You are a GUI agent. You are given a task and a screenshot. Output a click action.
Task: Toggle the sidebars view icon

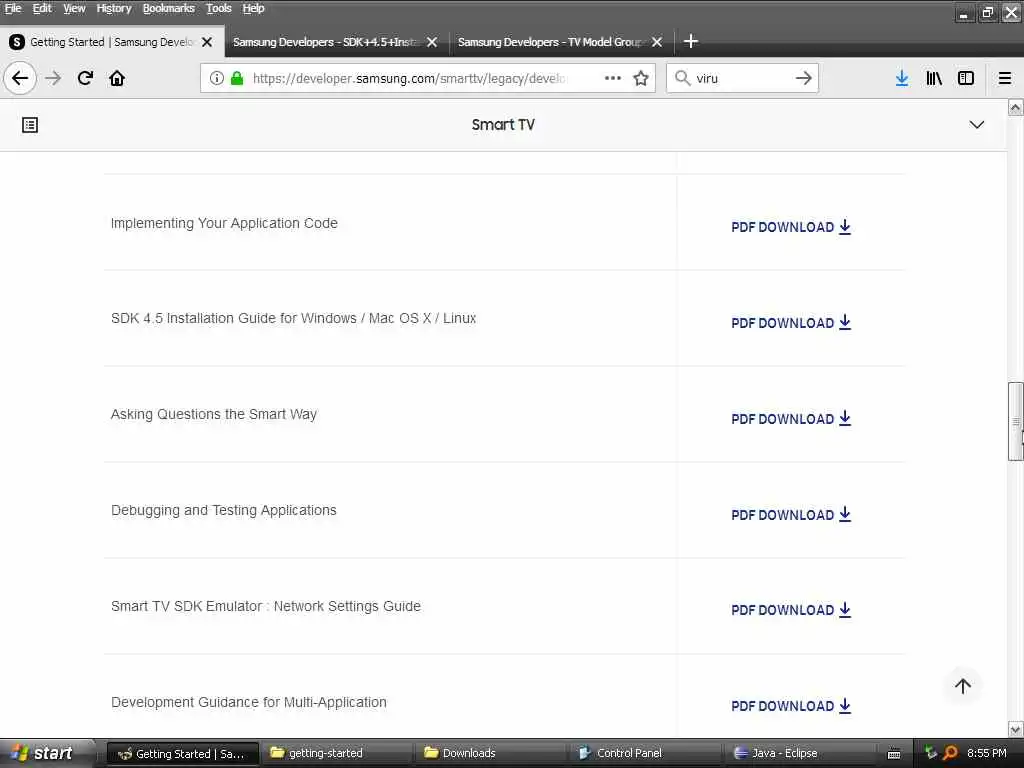pyautogui.click(x=966, y=78)
